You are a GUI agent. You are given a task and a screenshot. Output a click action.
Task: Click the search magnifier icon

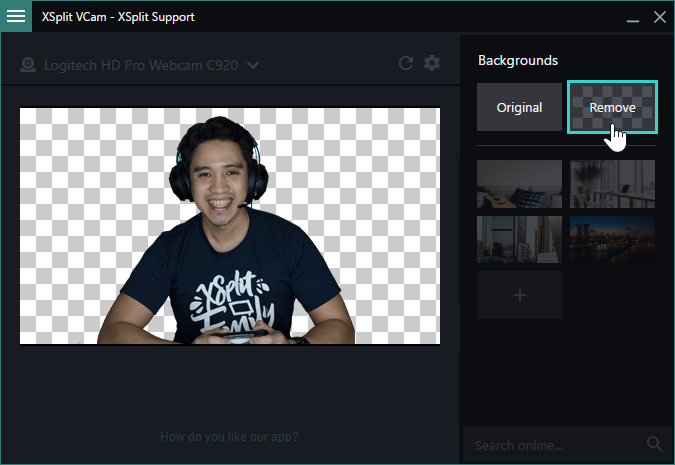click(655, 444)
